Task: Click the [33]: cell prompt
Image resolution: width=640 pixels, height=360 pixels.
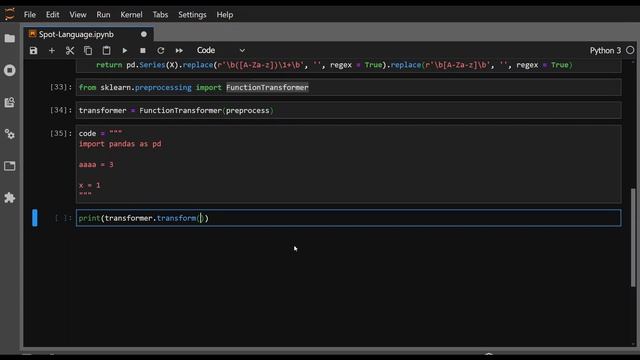Action: coord(61,87)
